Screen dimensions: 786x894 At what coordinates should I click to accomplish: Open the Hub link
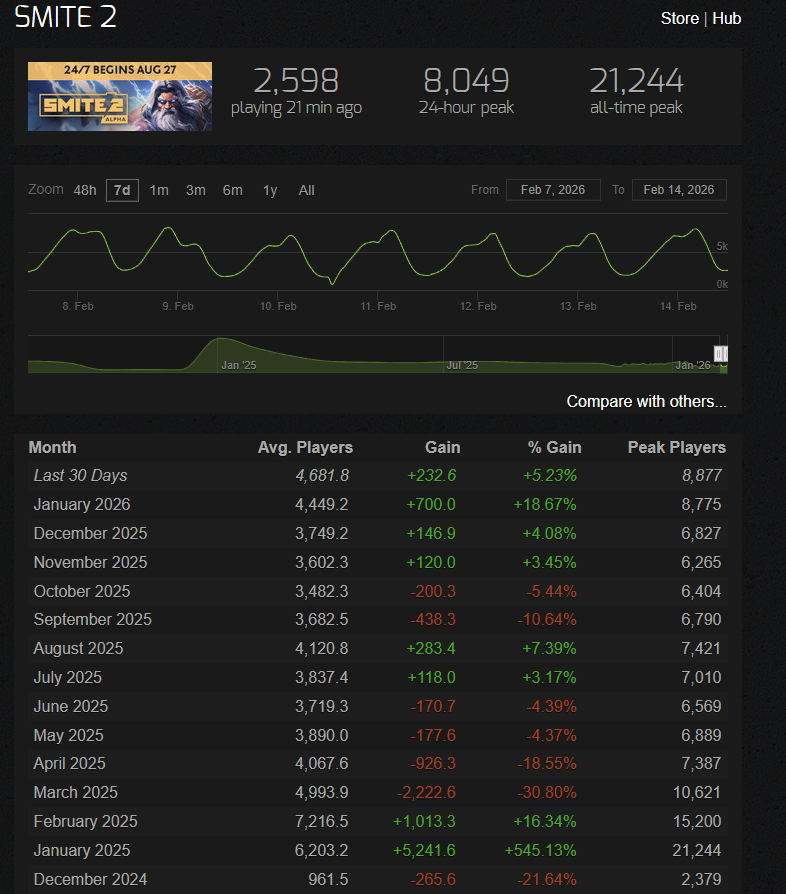click(727, 18)
